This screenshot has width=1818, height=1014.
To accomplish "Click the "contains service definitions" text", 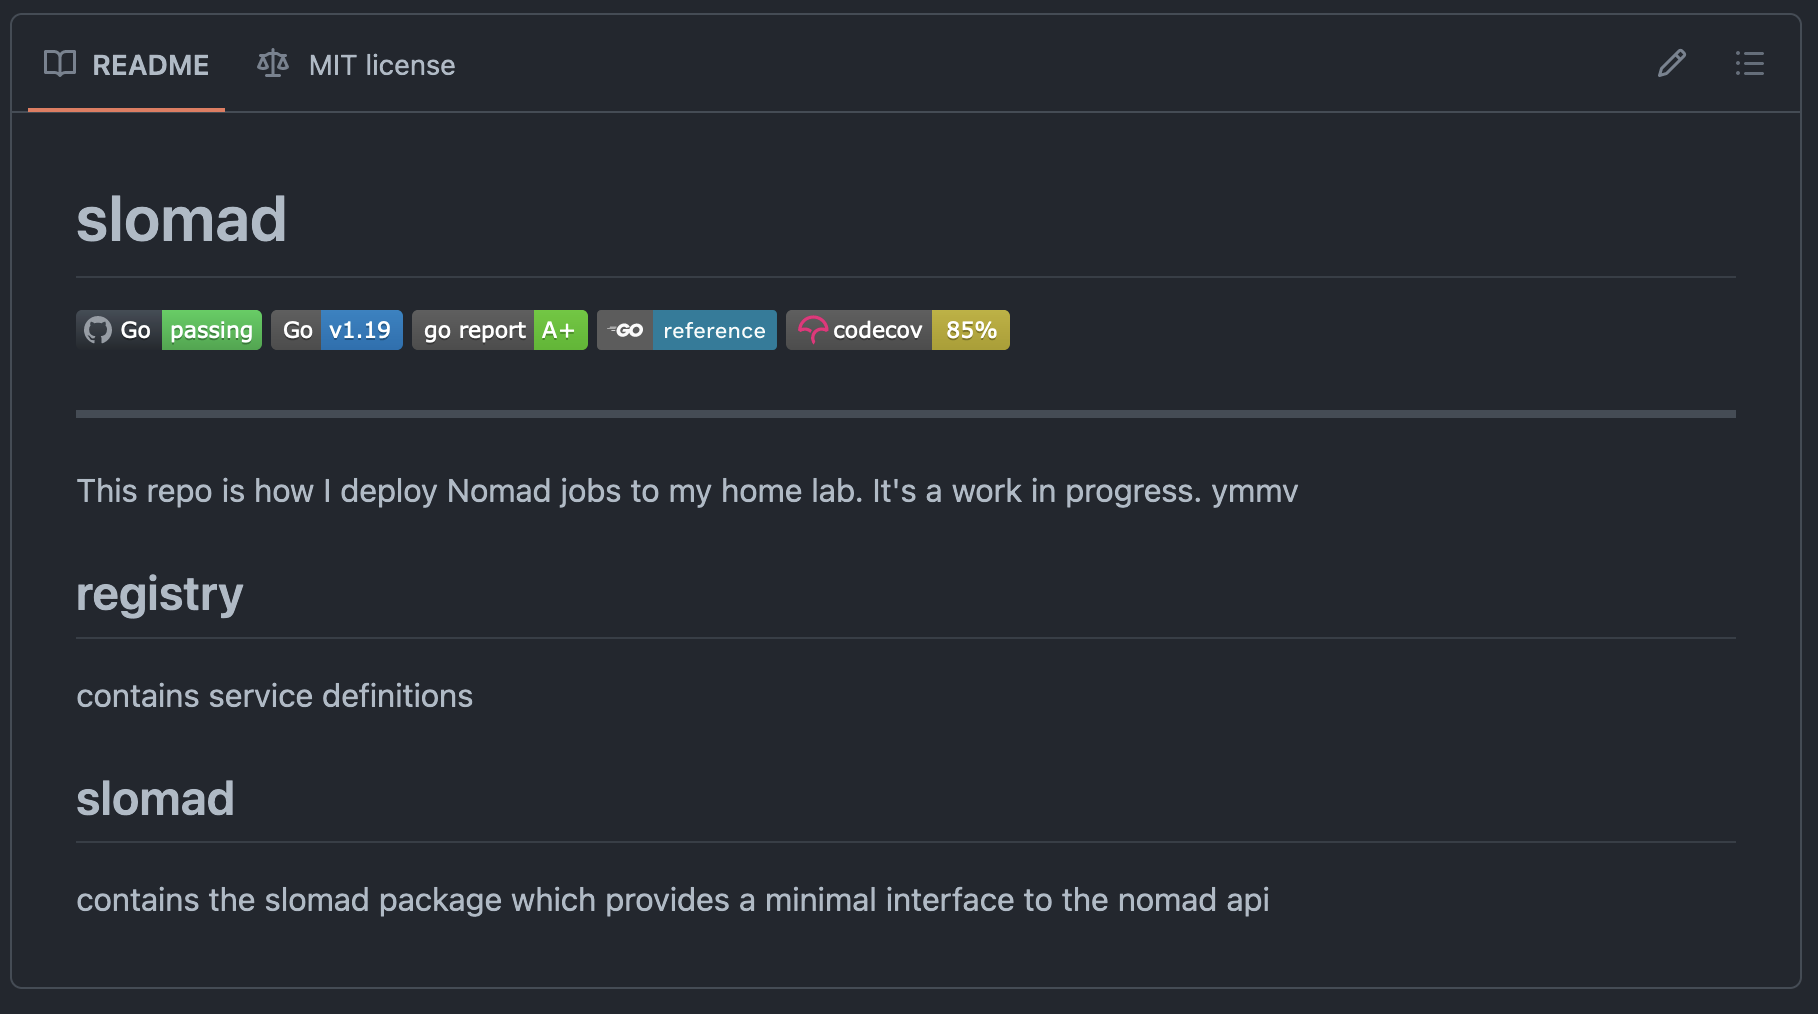I will pos(274,696).
